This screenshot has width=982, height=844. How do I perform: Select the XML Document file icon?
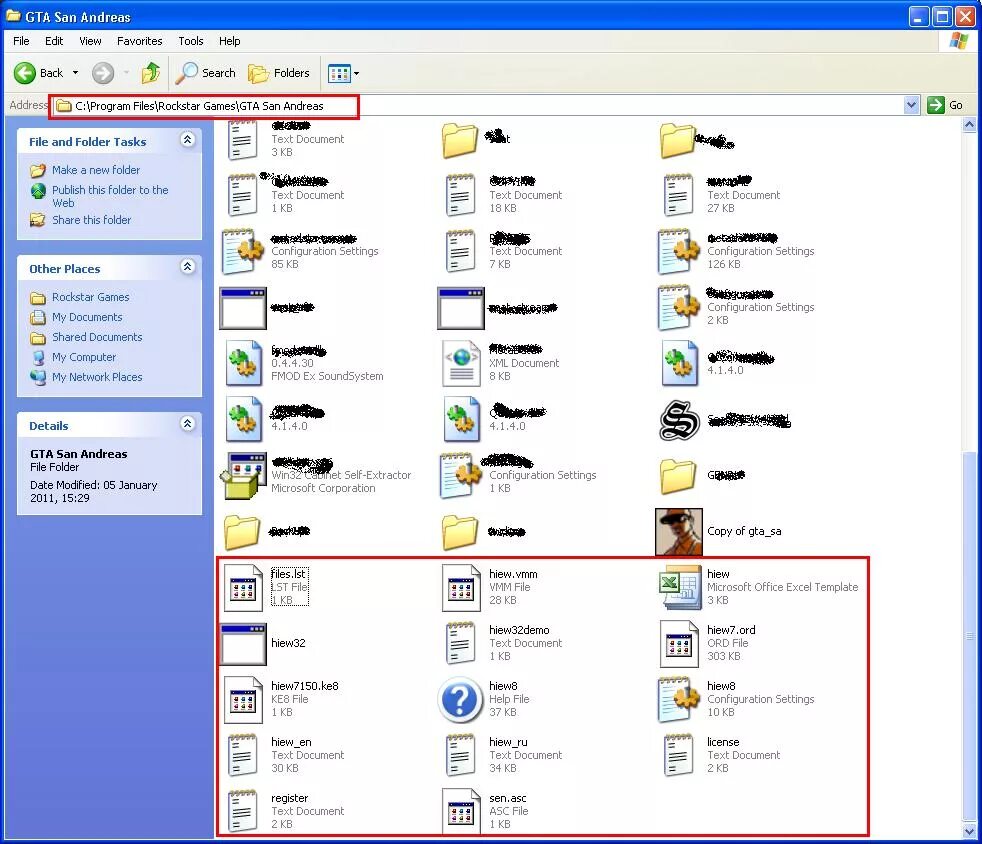coord(461,364)
